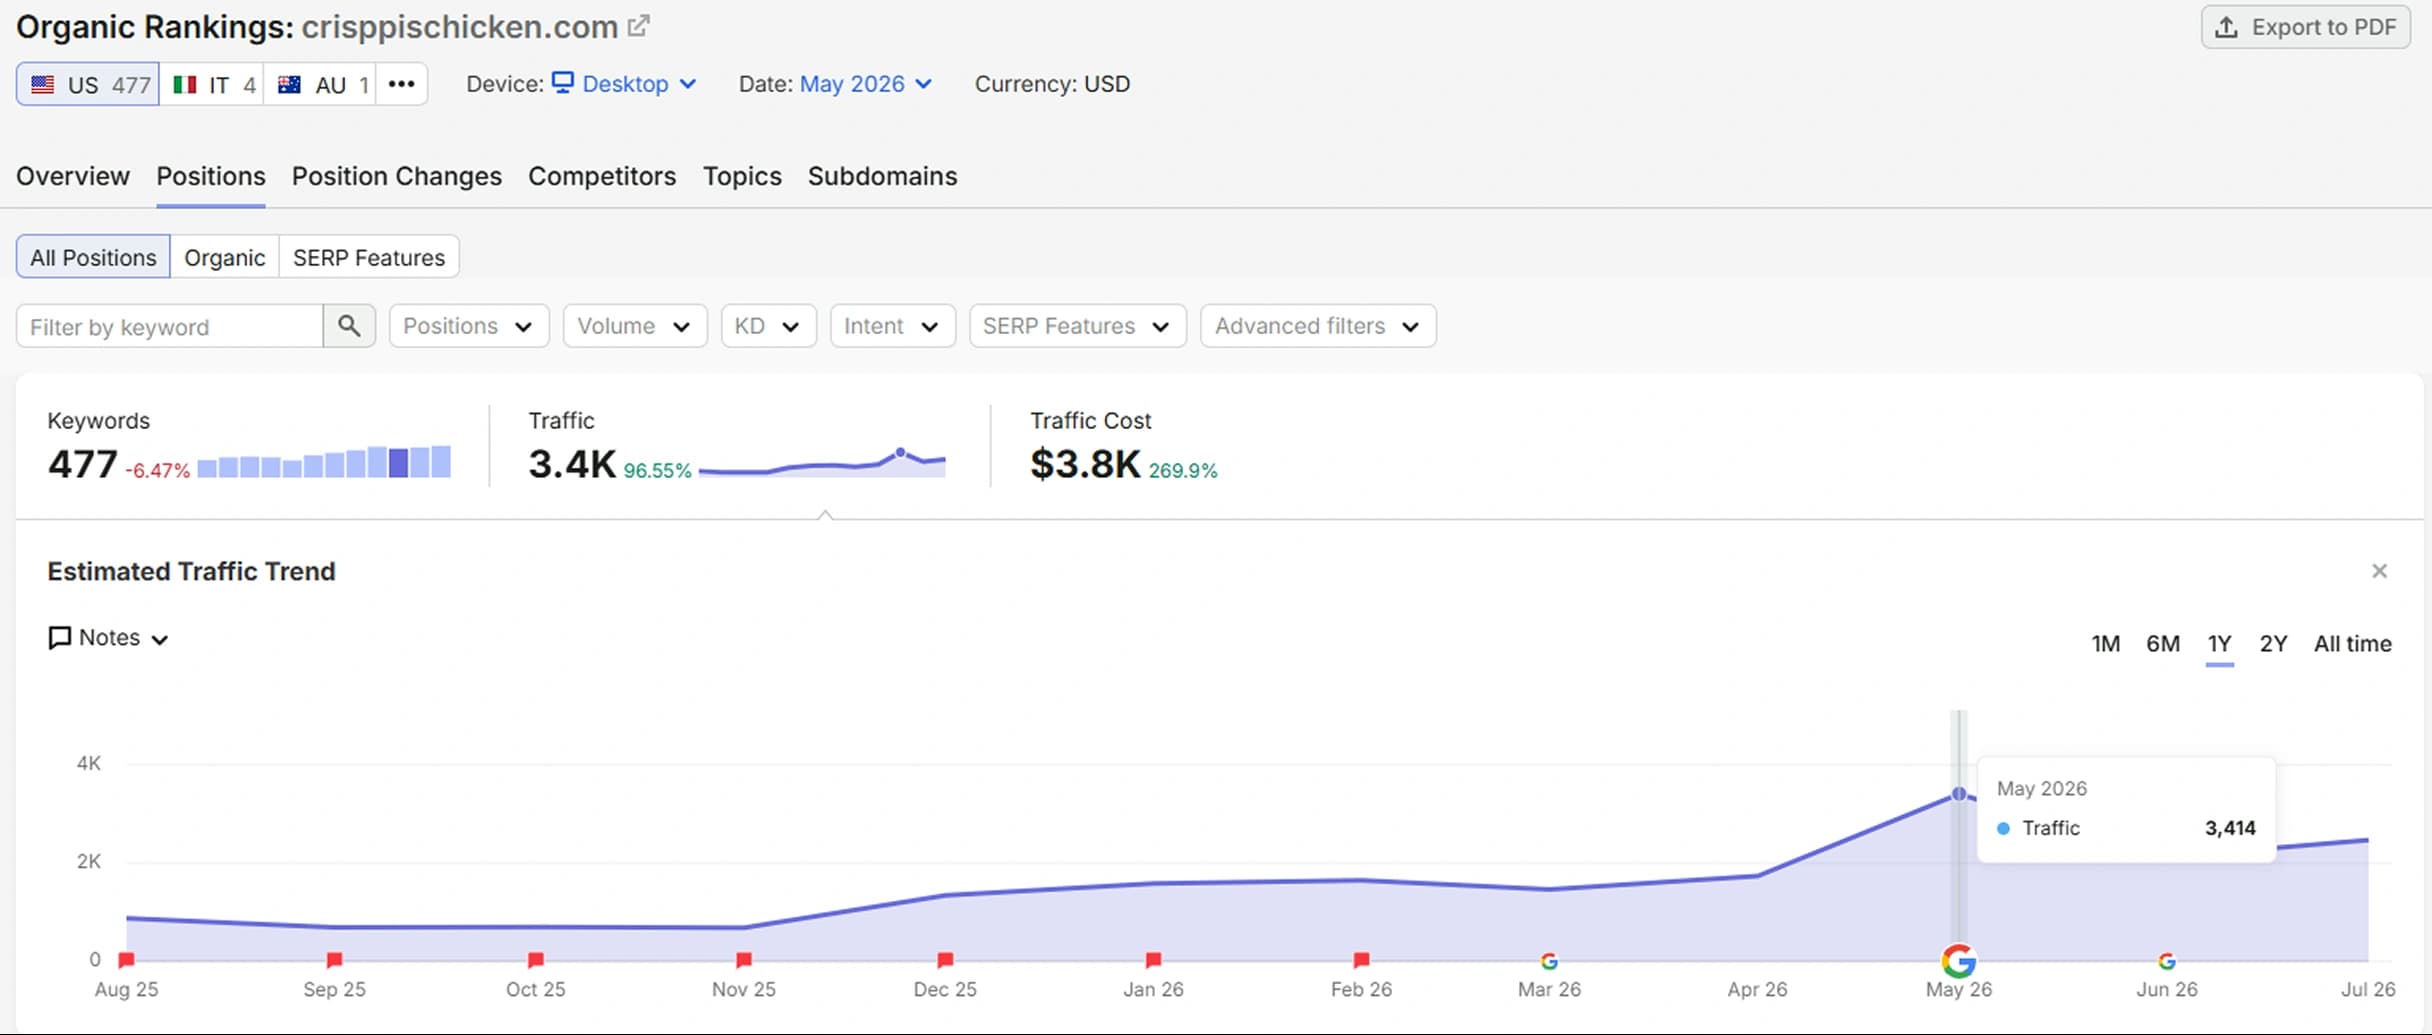This screenshot has height=1035, width=2432.
Task: Click the red flag note at Aug 25
Action: (126, 960)
